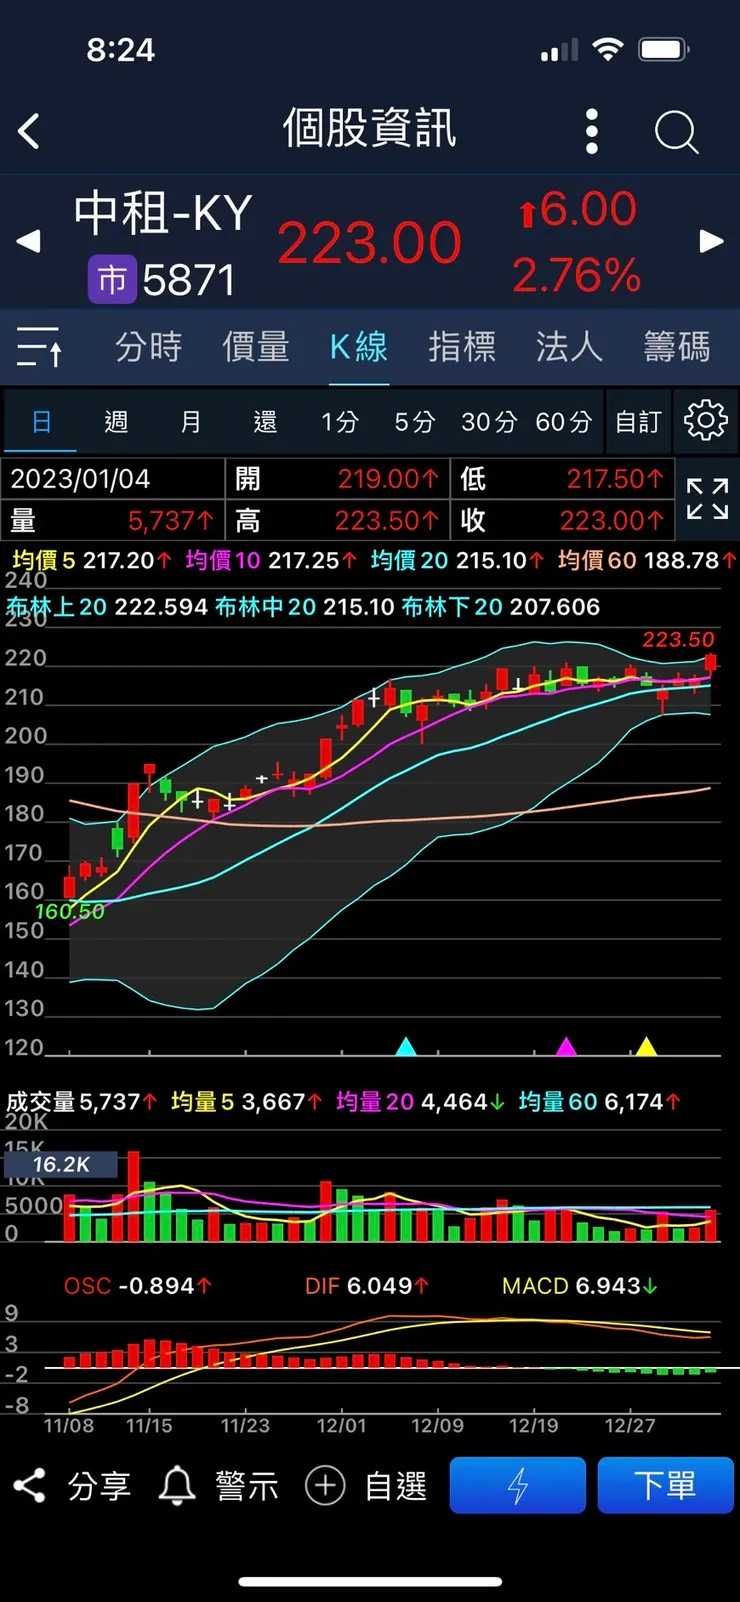
Task: Tap the date 2023/01/04
Action: coord(80,479)
